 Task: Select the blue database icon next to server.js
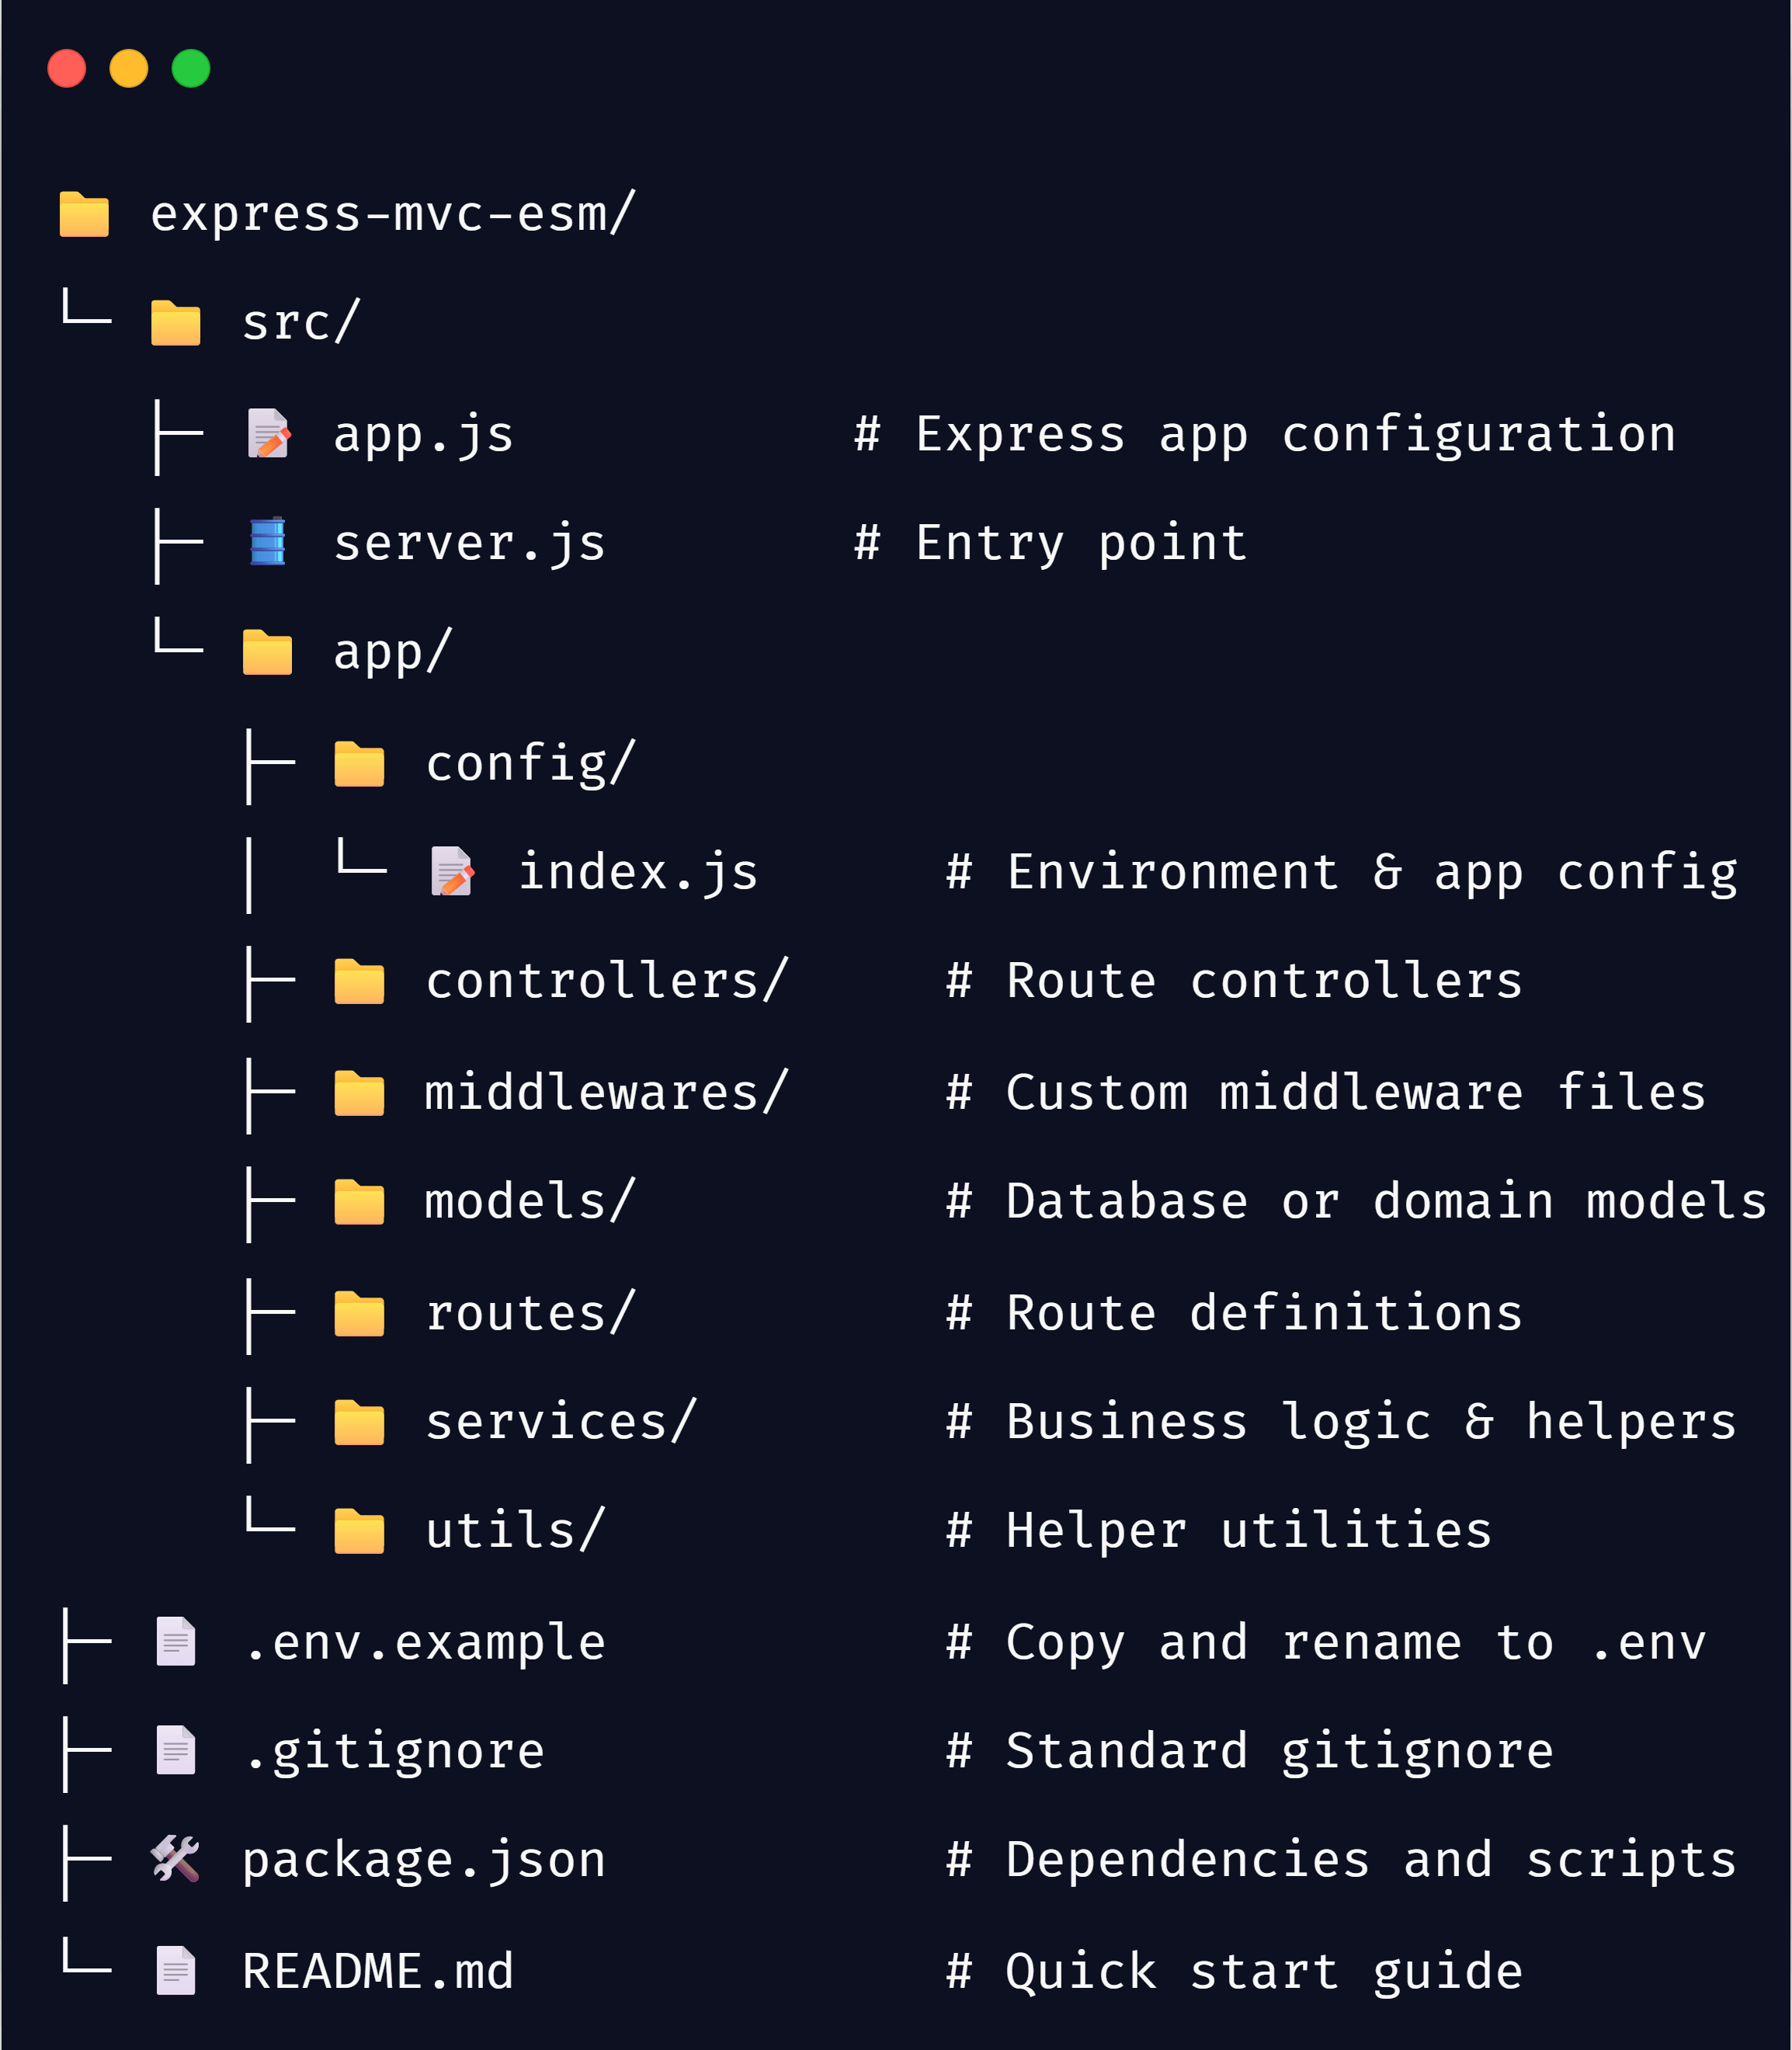coord(266,542)
